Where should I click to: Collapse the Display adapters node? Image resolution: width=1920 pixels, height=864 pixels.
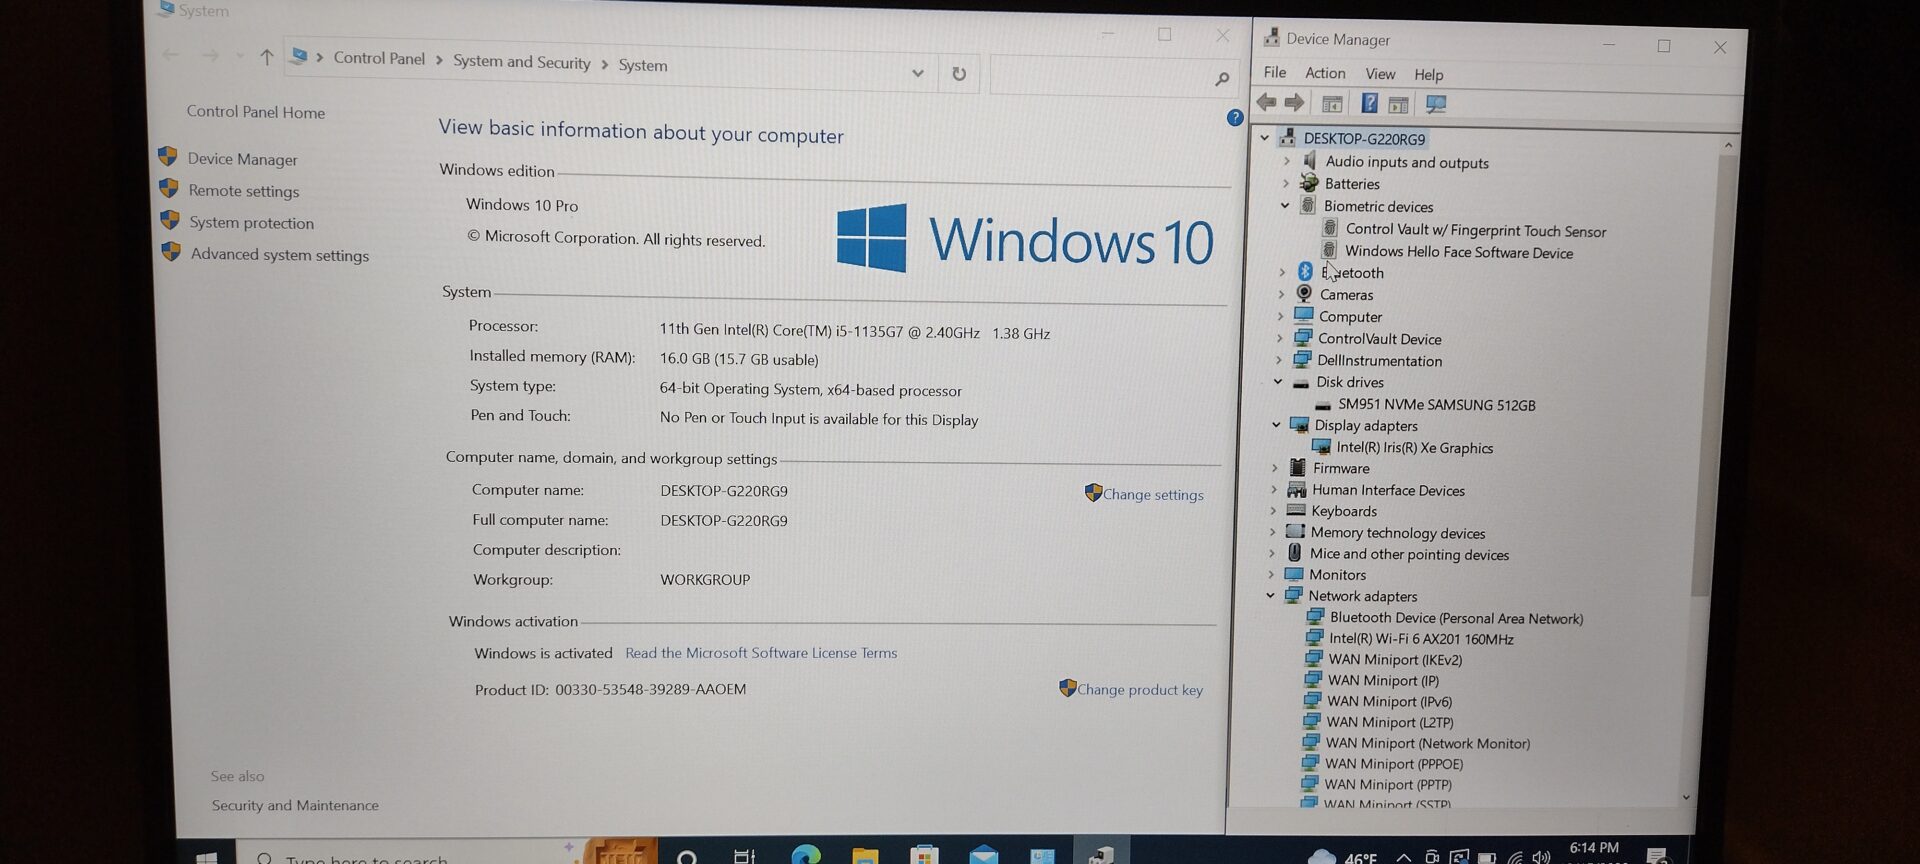(1276, 424)
